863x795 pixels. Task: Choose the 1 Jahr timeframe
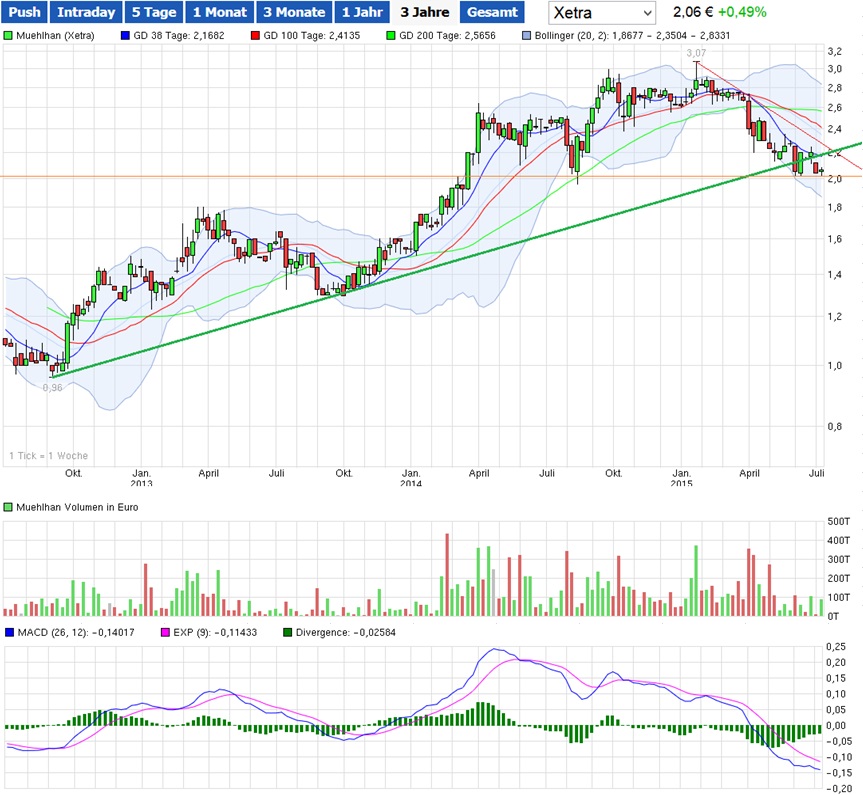[360, 13]
